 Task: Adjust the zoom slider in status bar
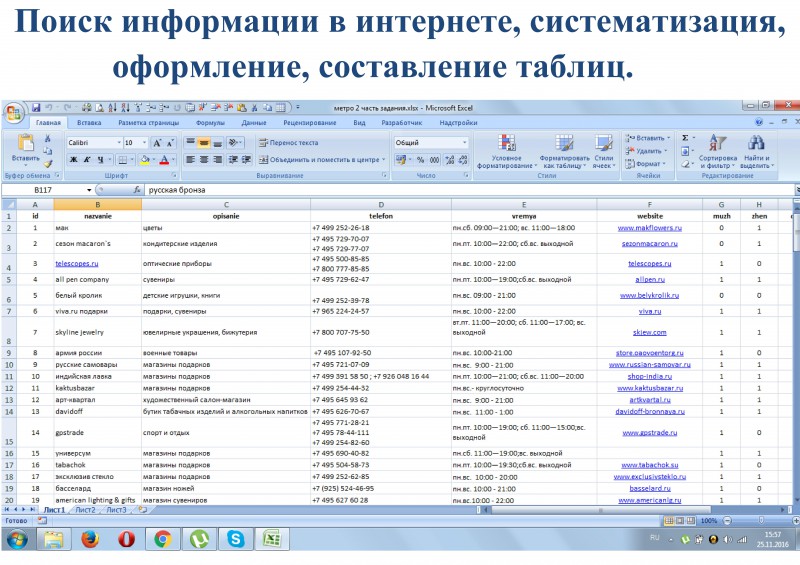(761, 521)
